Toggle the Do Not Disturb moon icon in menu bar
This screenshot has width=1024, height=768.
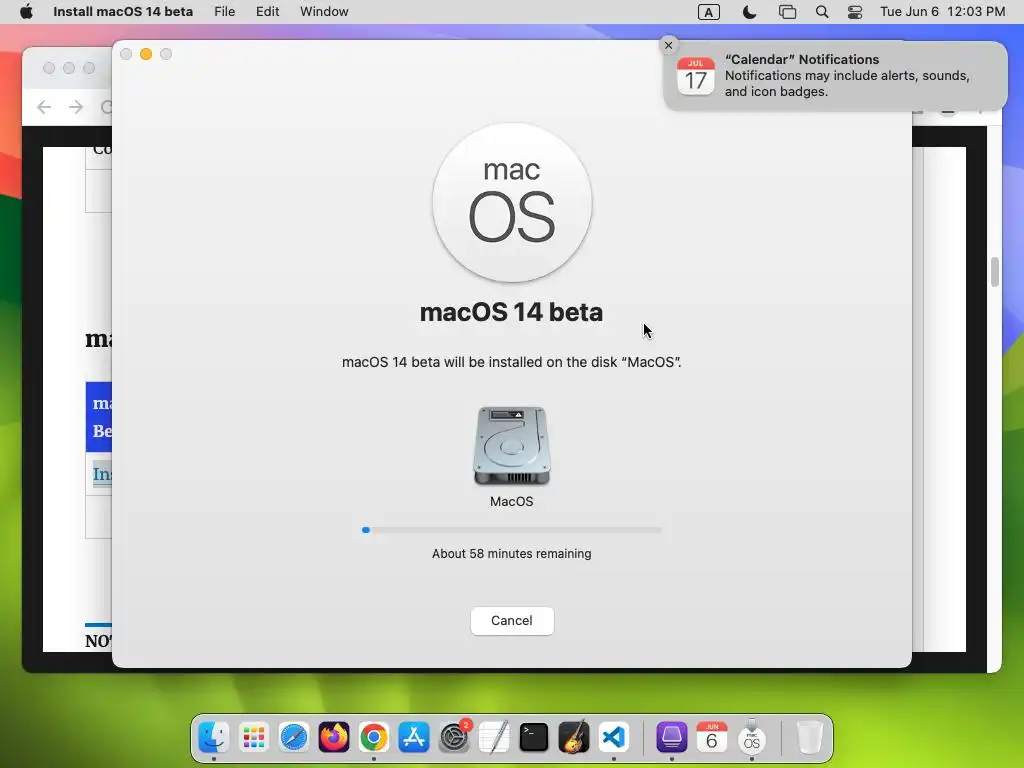(x=749, y=12)
